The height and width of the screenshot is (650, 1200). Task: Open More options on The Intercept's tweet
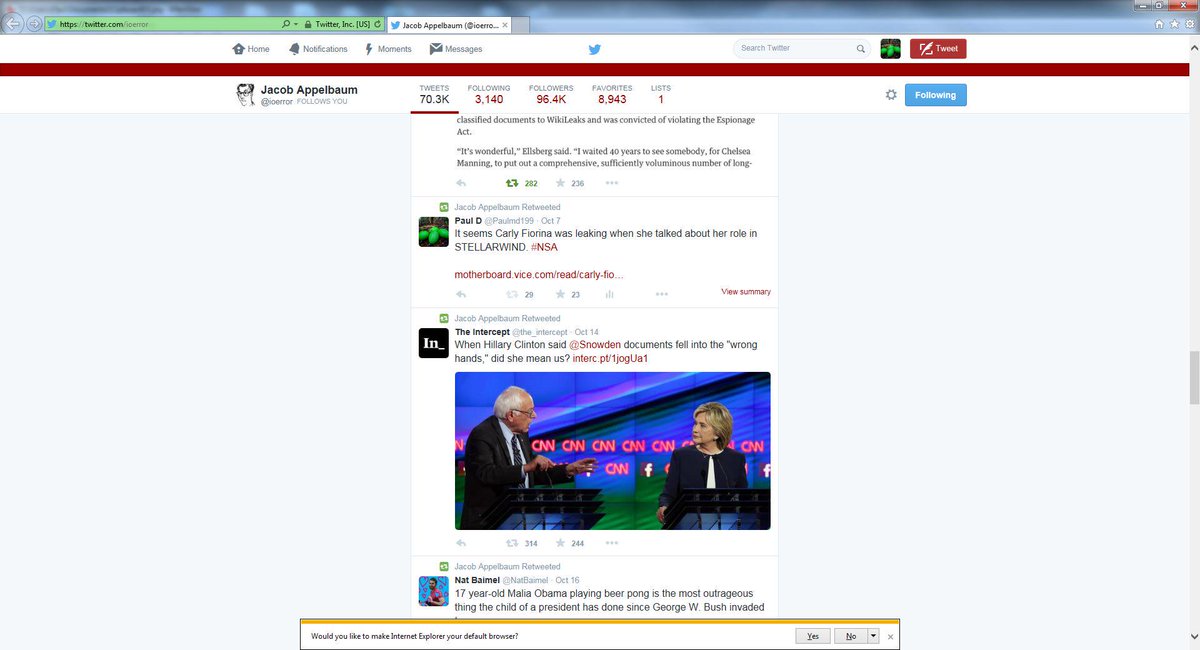coord(611,543)
